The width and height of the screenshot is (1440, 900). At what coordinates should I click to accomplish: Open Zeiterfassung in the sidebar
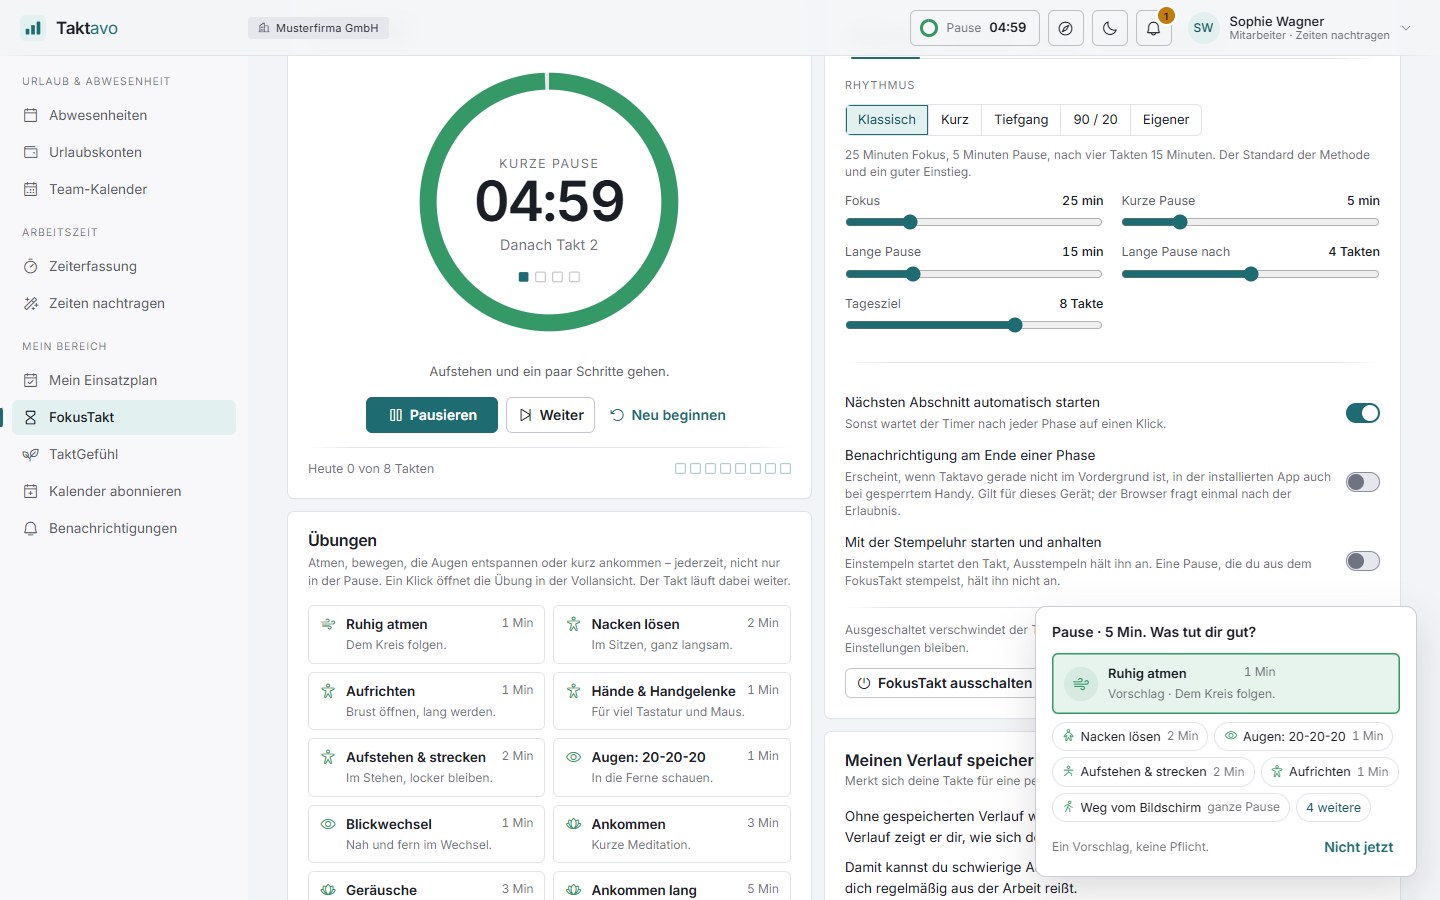point(124,266)
